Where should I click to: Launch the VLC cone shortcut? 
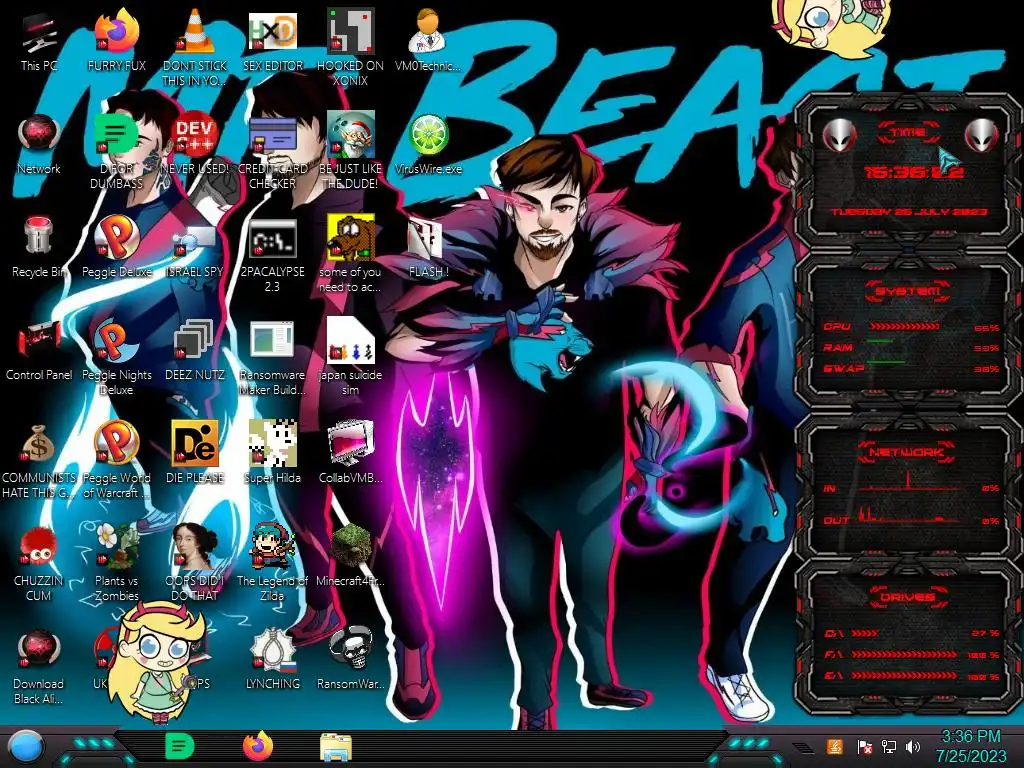(194, 48)
